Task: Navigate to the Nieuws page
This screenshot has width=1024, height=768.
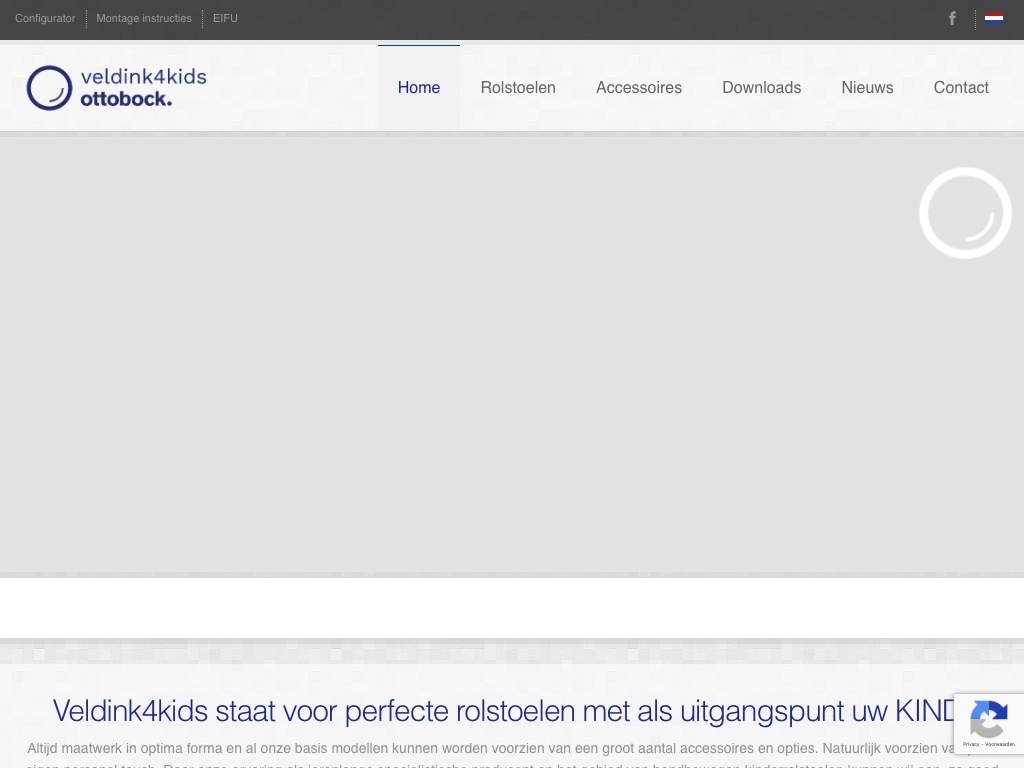Action: coord(867,88)
